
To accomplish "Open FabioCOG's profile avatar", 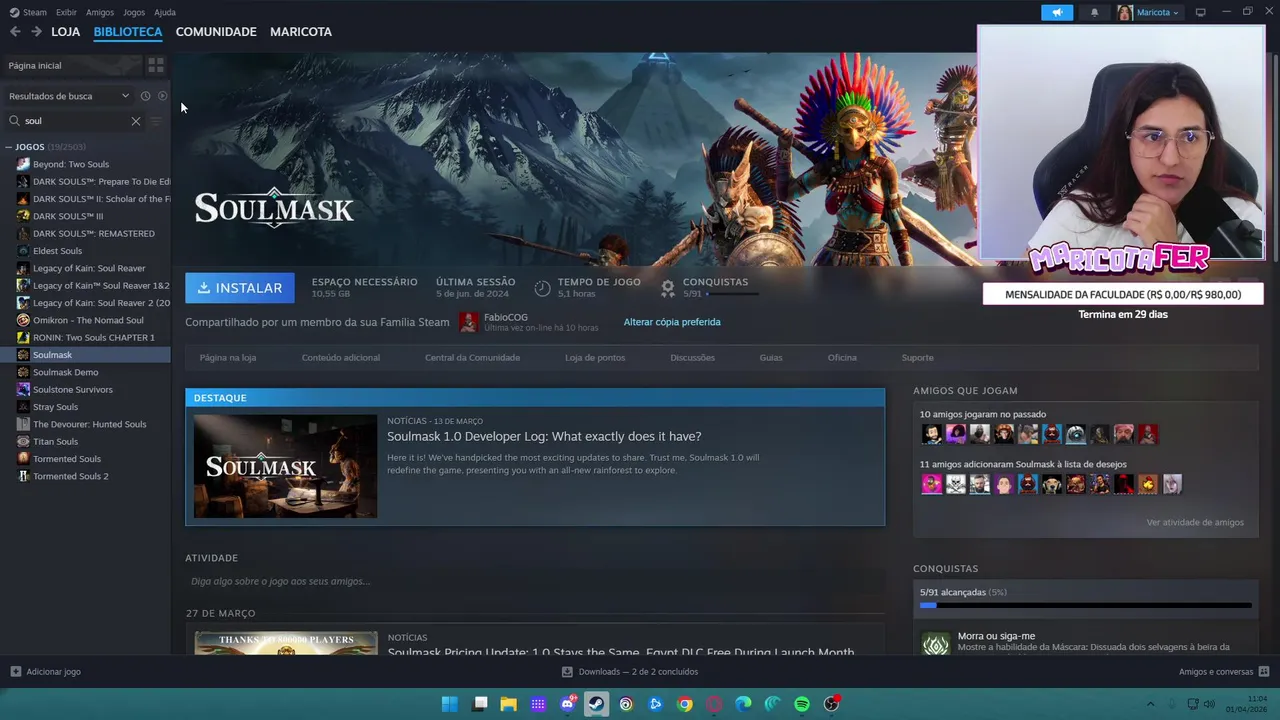I will click(x=469, y=322).
